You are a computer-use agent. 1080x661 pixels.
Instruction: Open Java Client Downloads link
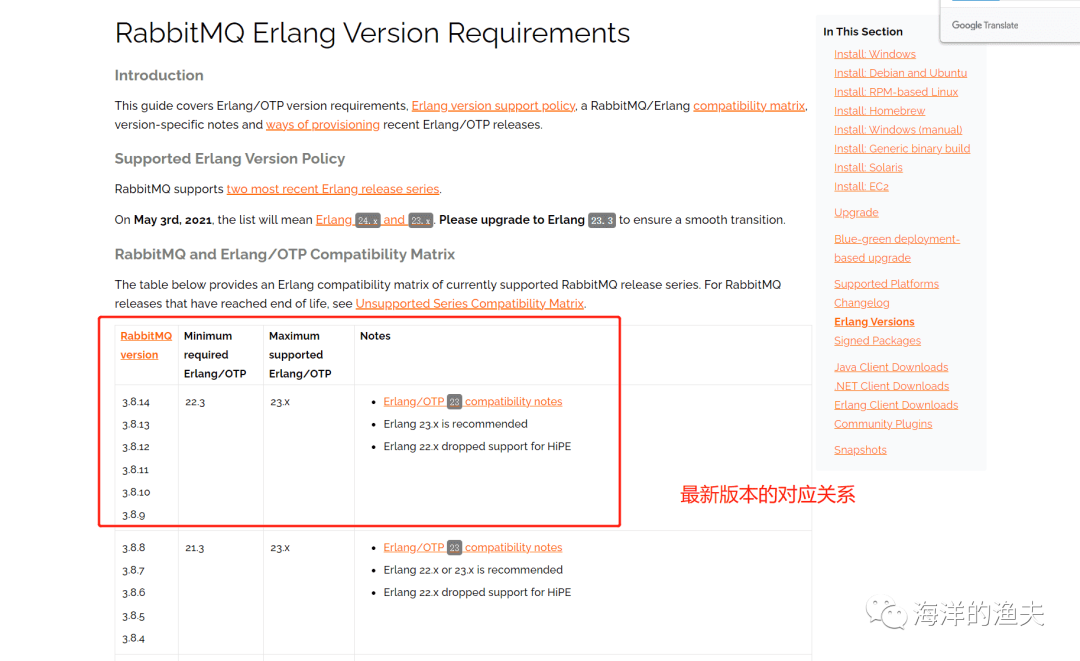tap(891, 367)
